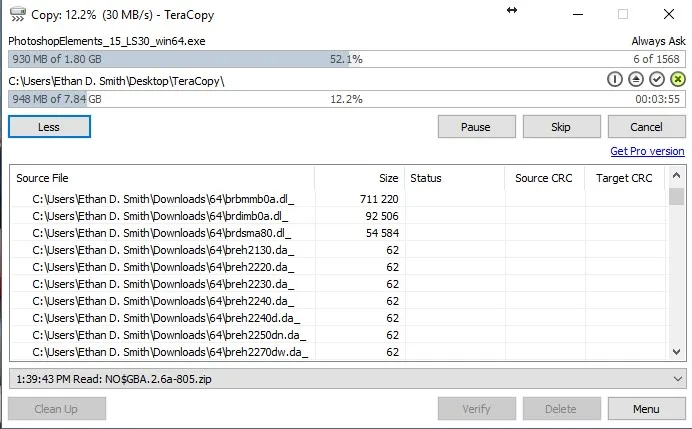Open the Get Pro version link
This screenshot has height=429, width=692.
click(647, 151)
